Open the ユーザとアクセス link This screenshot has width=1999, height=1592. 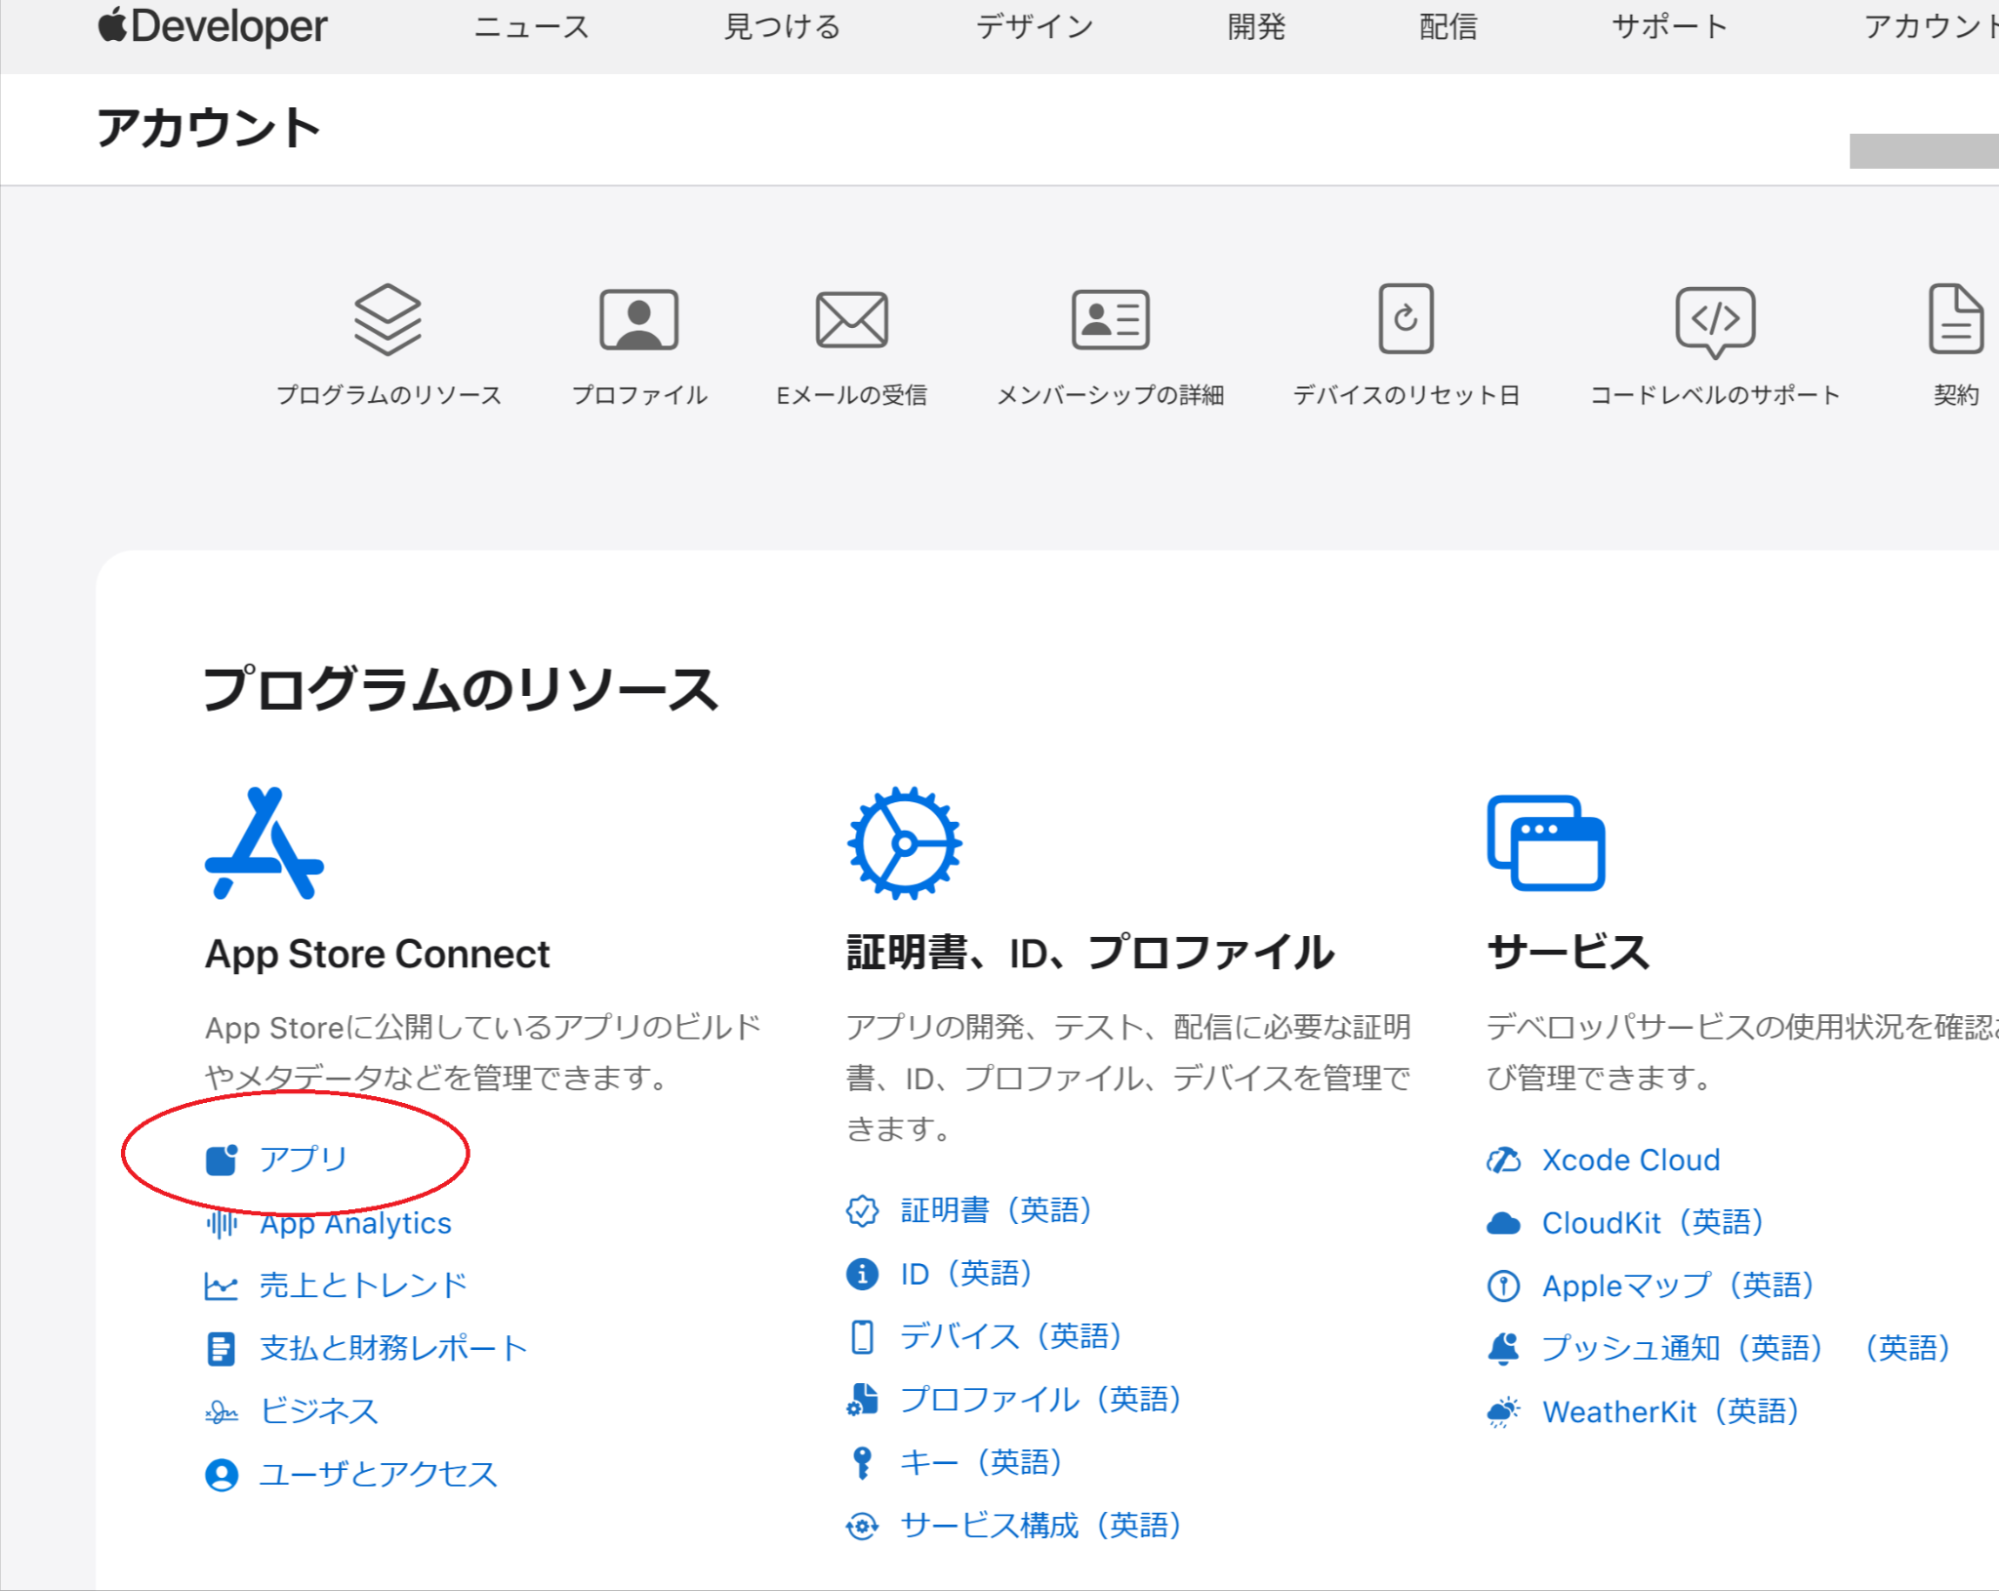click(x=377, y=1474)
